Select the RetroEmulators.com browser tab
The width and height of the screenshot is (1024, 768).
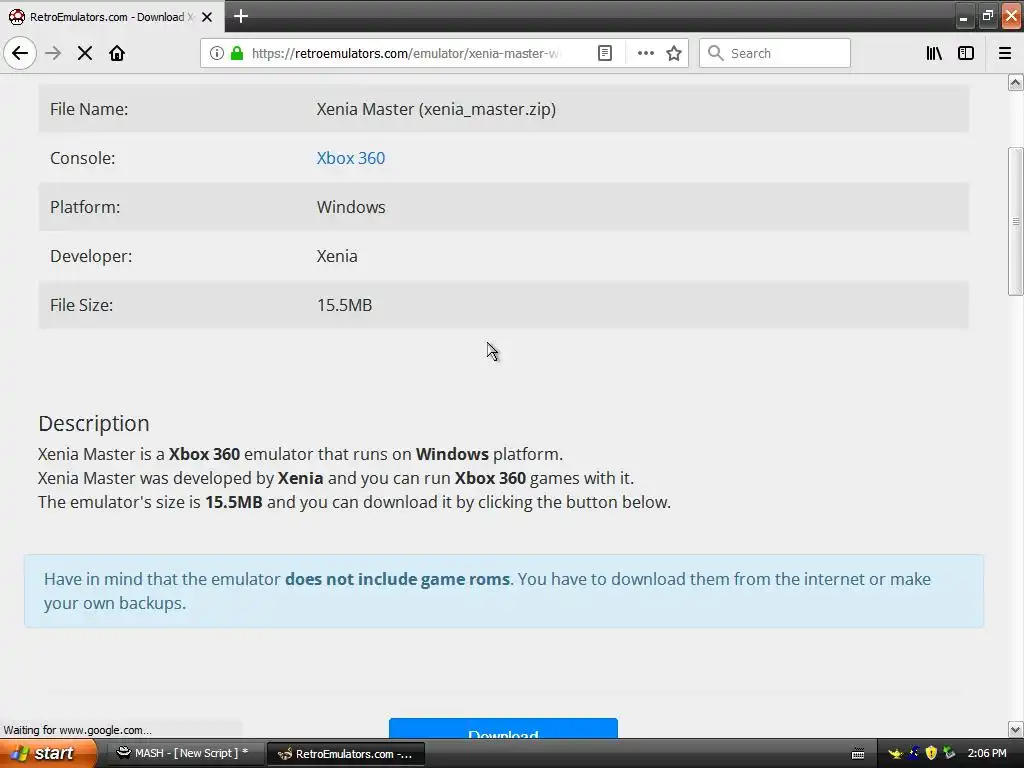[x=111, y=17]
